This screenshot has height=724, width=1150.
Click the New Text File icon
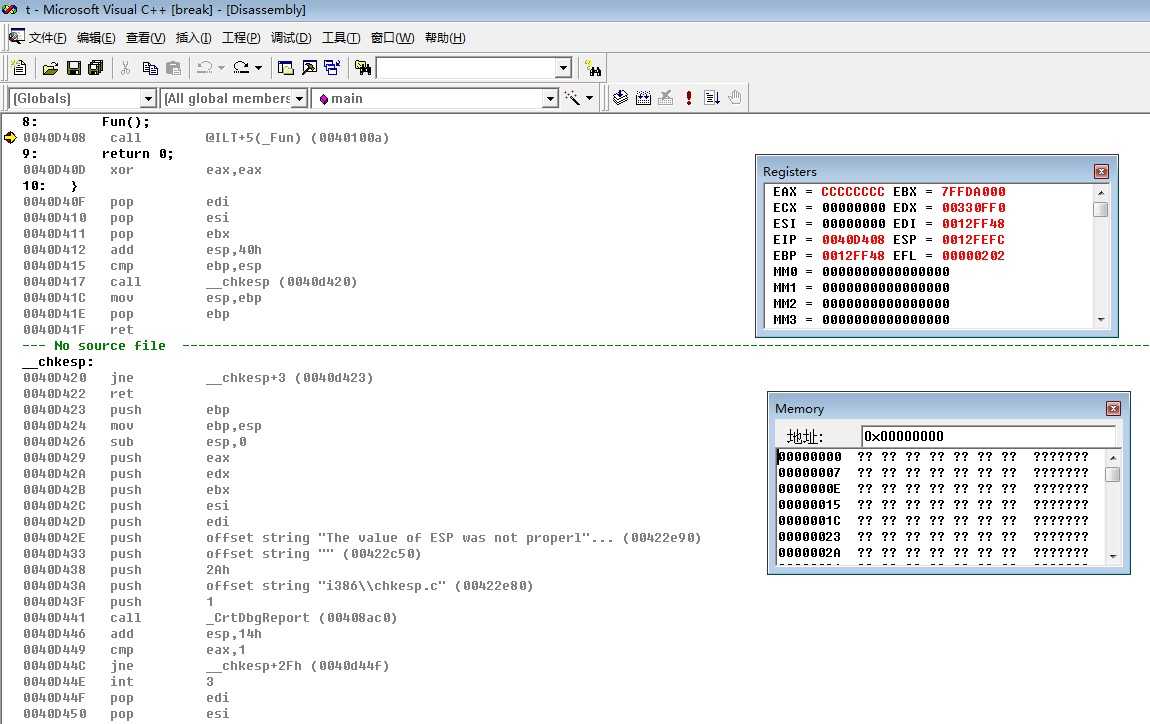[x=20, y=68]
